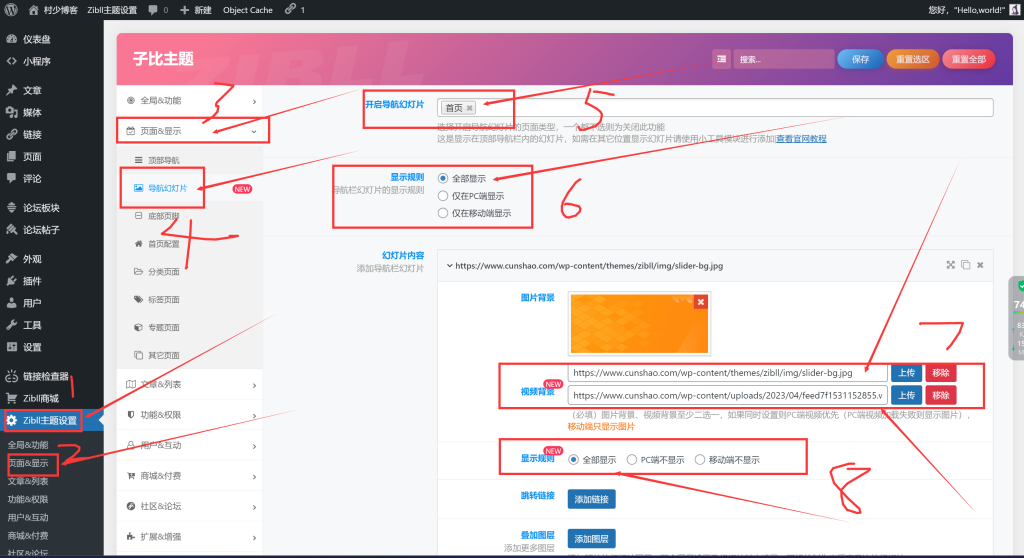
Task: Click the WordPress logo icon in admin bar
Action: coord(10,10)
